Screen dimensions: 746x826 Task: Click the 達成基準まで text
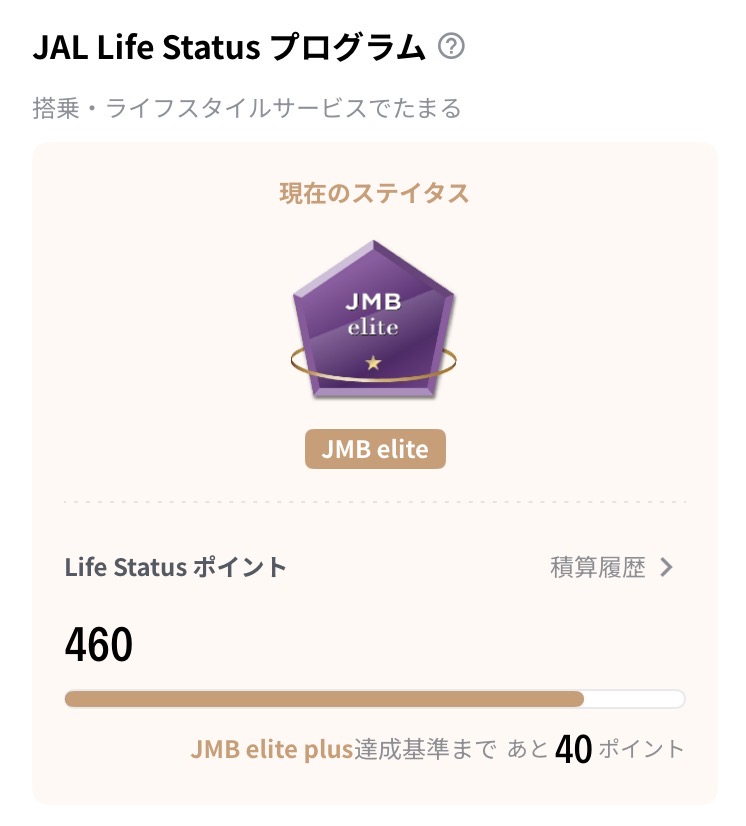tap(426, 749)
